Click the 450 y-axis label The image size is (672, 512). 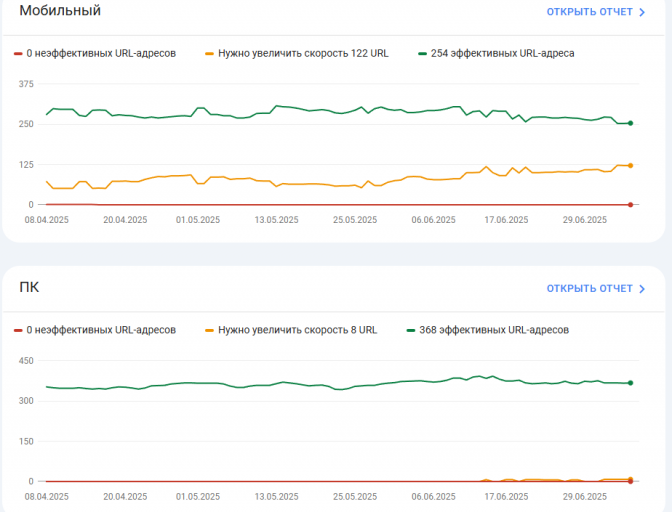pyautogui.click(x=26, y=361)
